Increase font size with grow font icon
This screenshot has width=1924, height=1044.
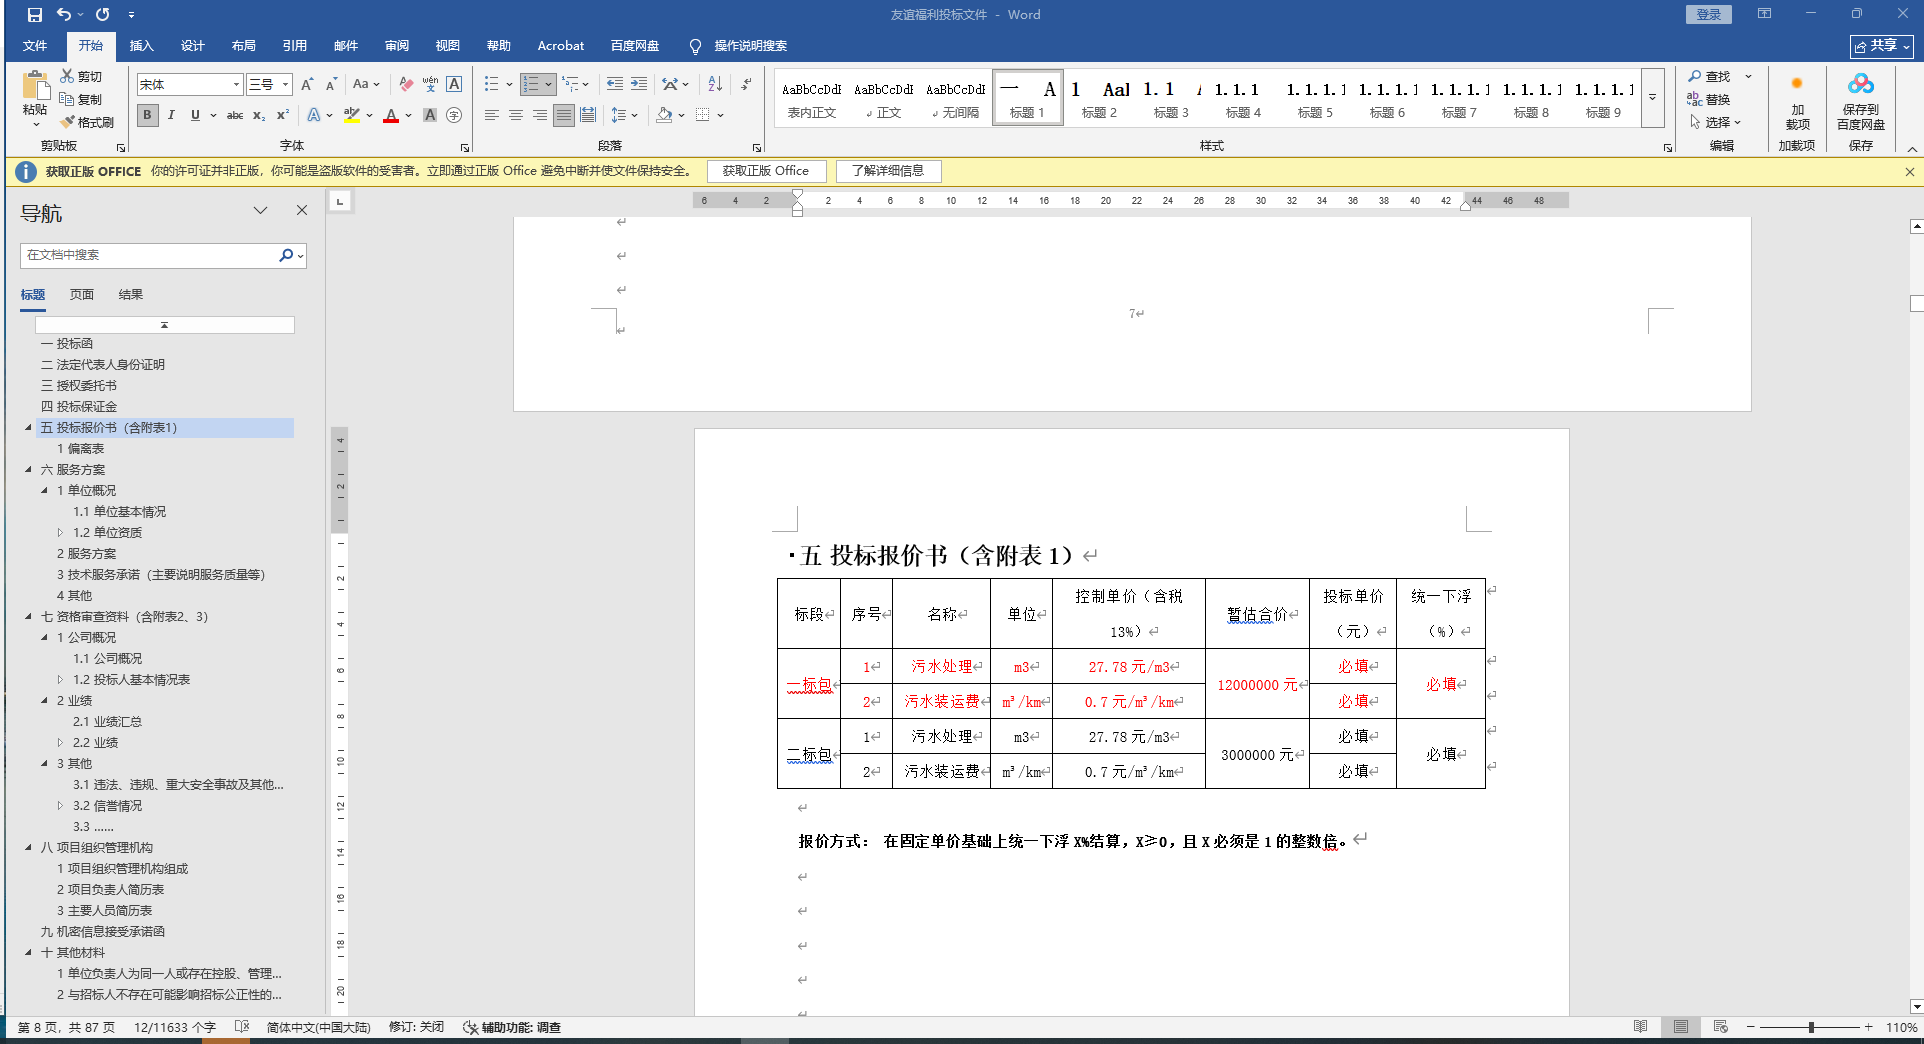pos(307,84)
